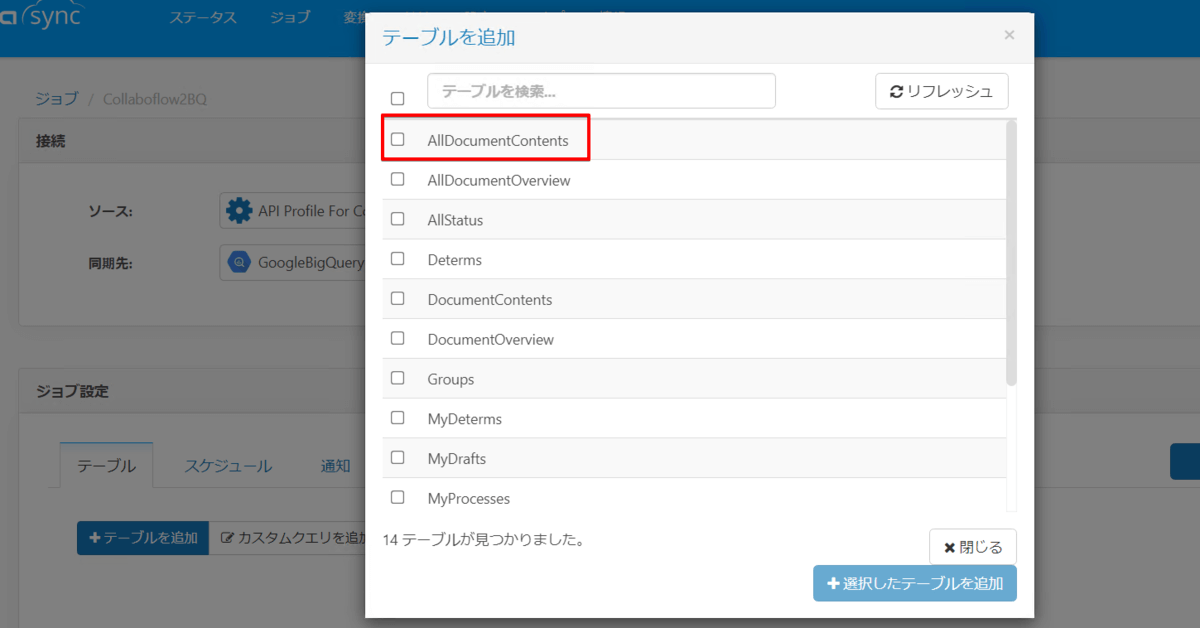Tick the MyDrafts checkbox

(398, 457)
